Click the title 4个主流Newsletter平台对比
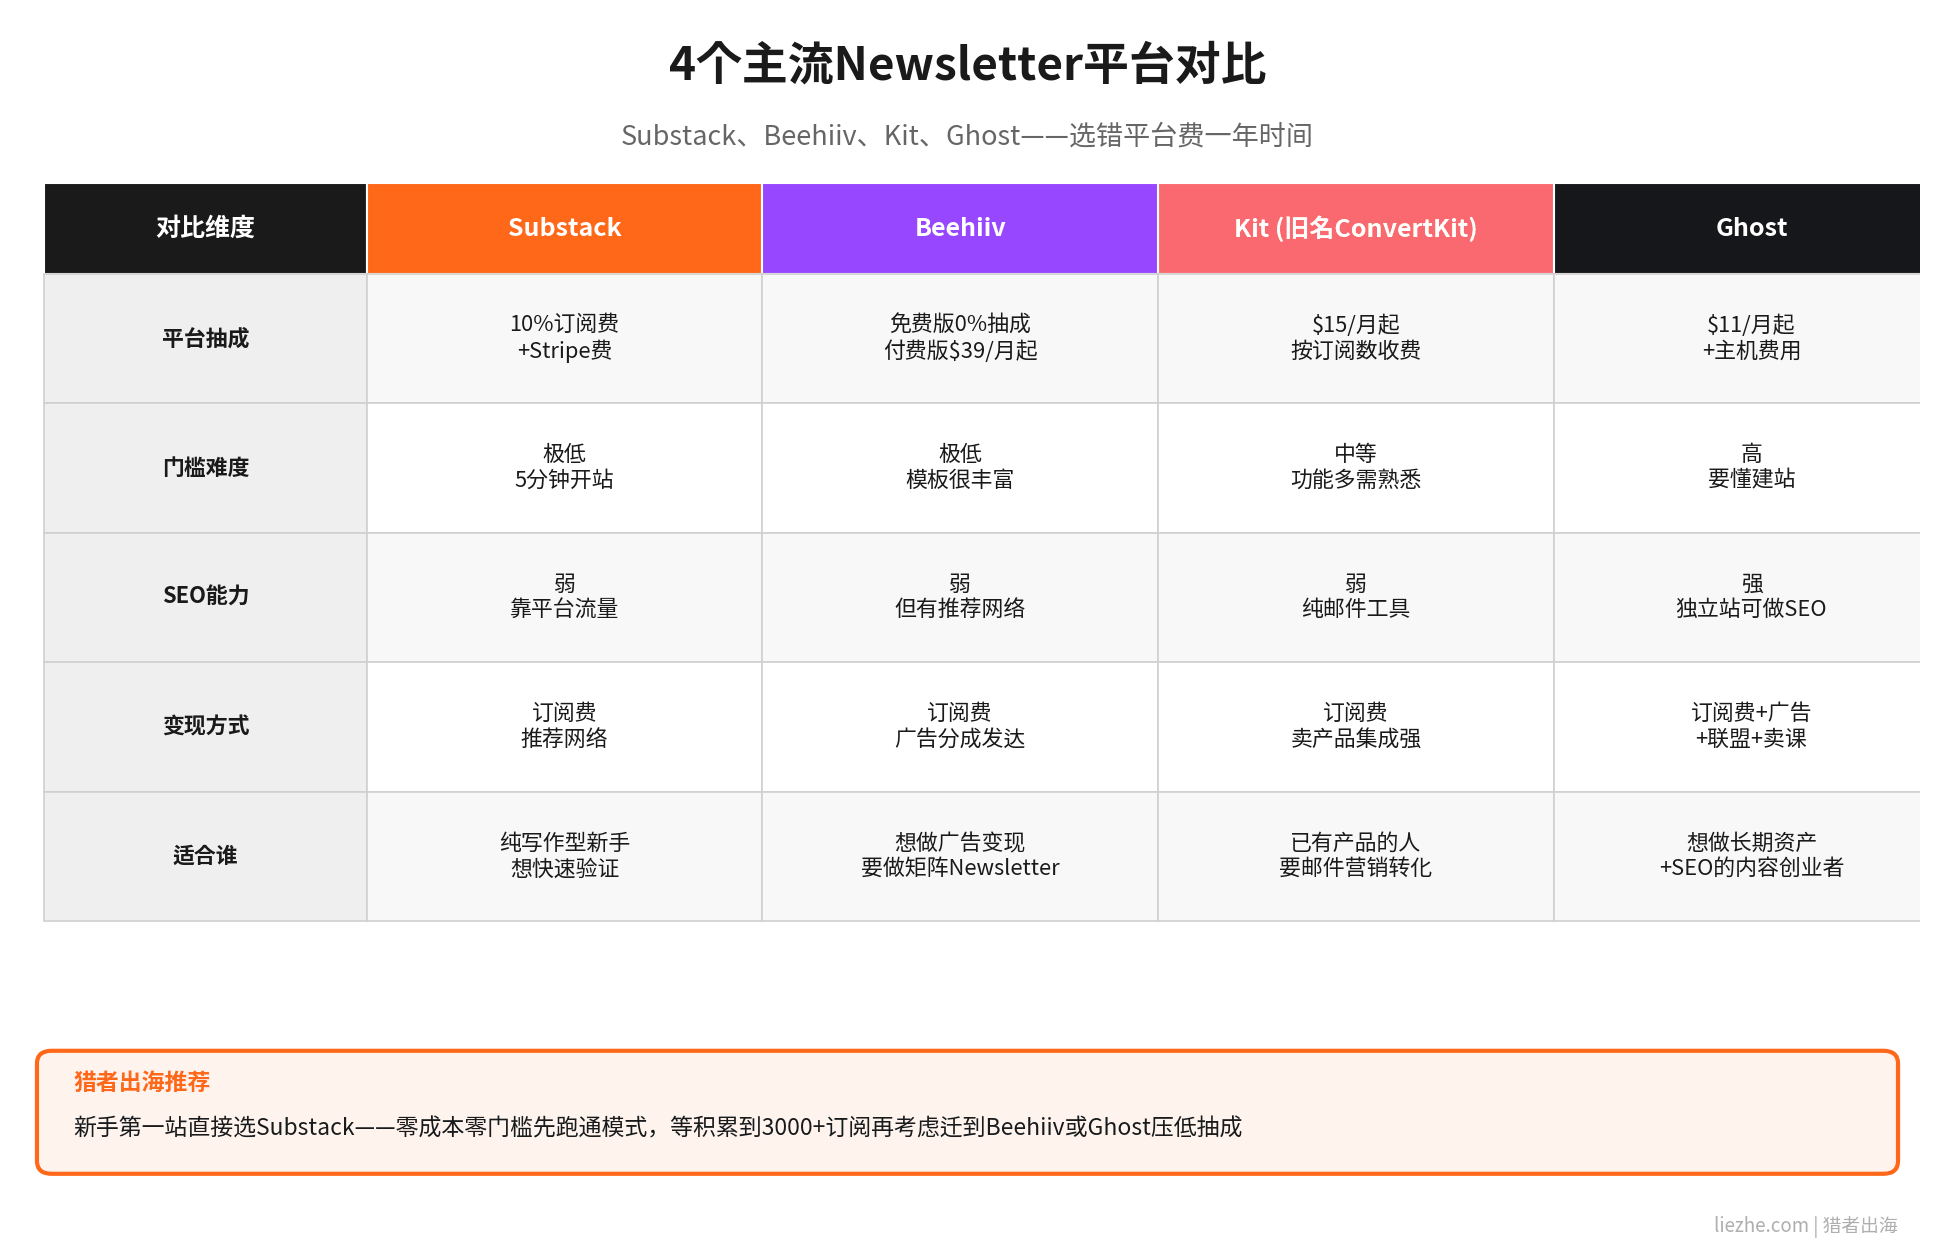 (967, 64)
